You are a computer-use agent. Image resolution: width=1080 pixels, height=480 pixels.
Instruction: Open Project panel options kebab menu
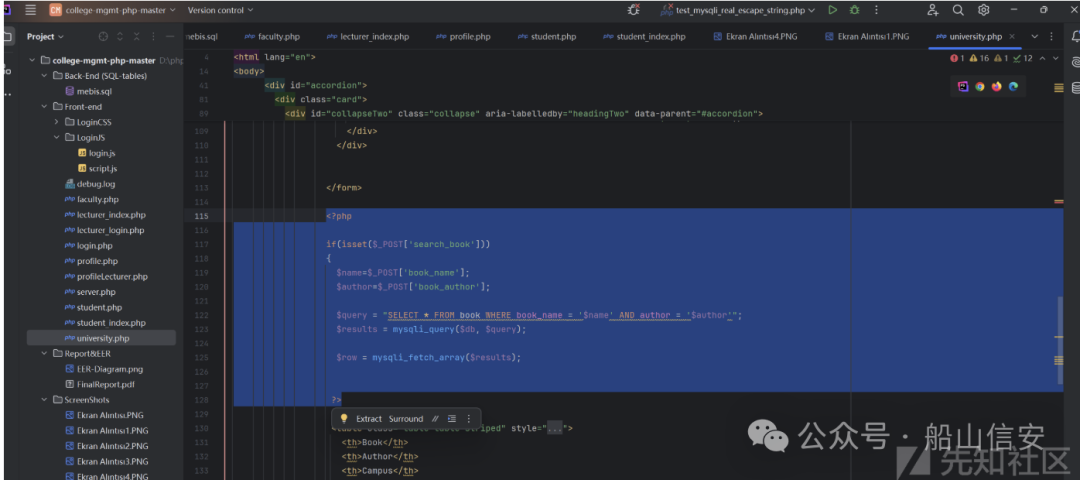click(x=153, y=36)
